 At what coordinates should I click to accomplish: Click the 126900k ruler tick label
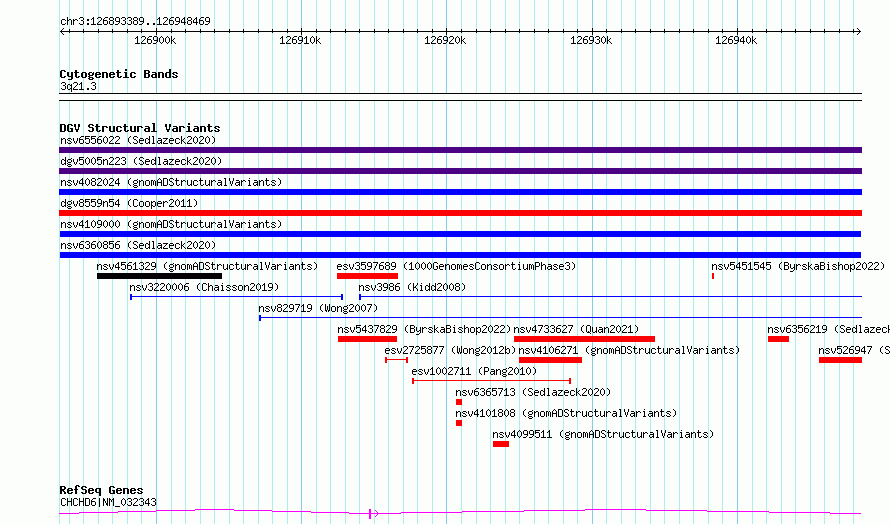click(155, 40)
